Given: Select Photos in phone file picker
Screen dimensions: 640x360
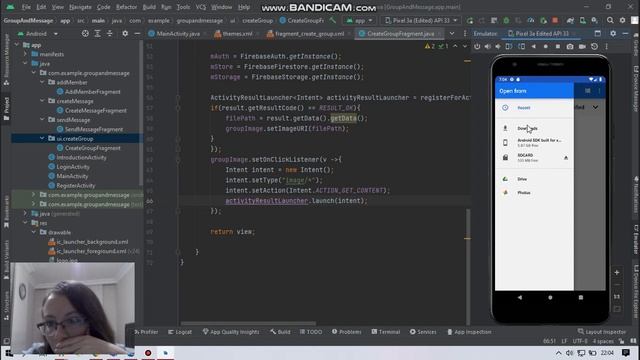Looking at the screenshot, I should (534, 193).
